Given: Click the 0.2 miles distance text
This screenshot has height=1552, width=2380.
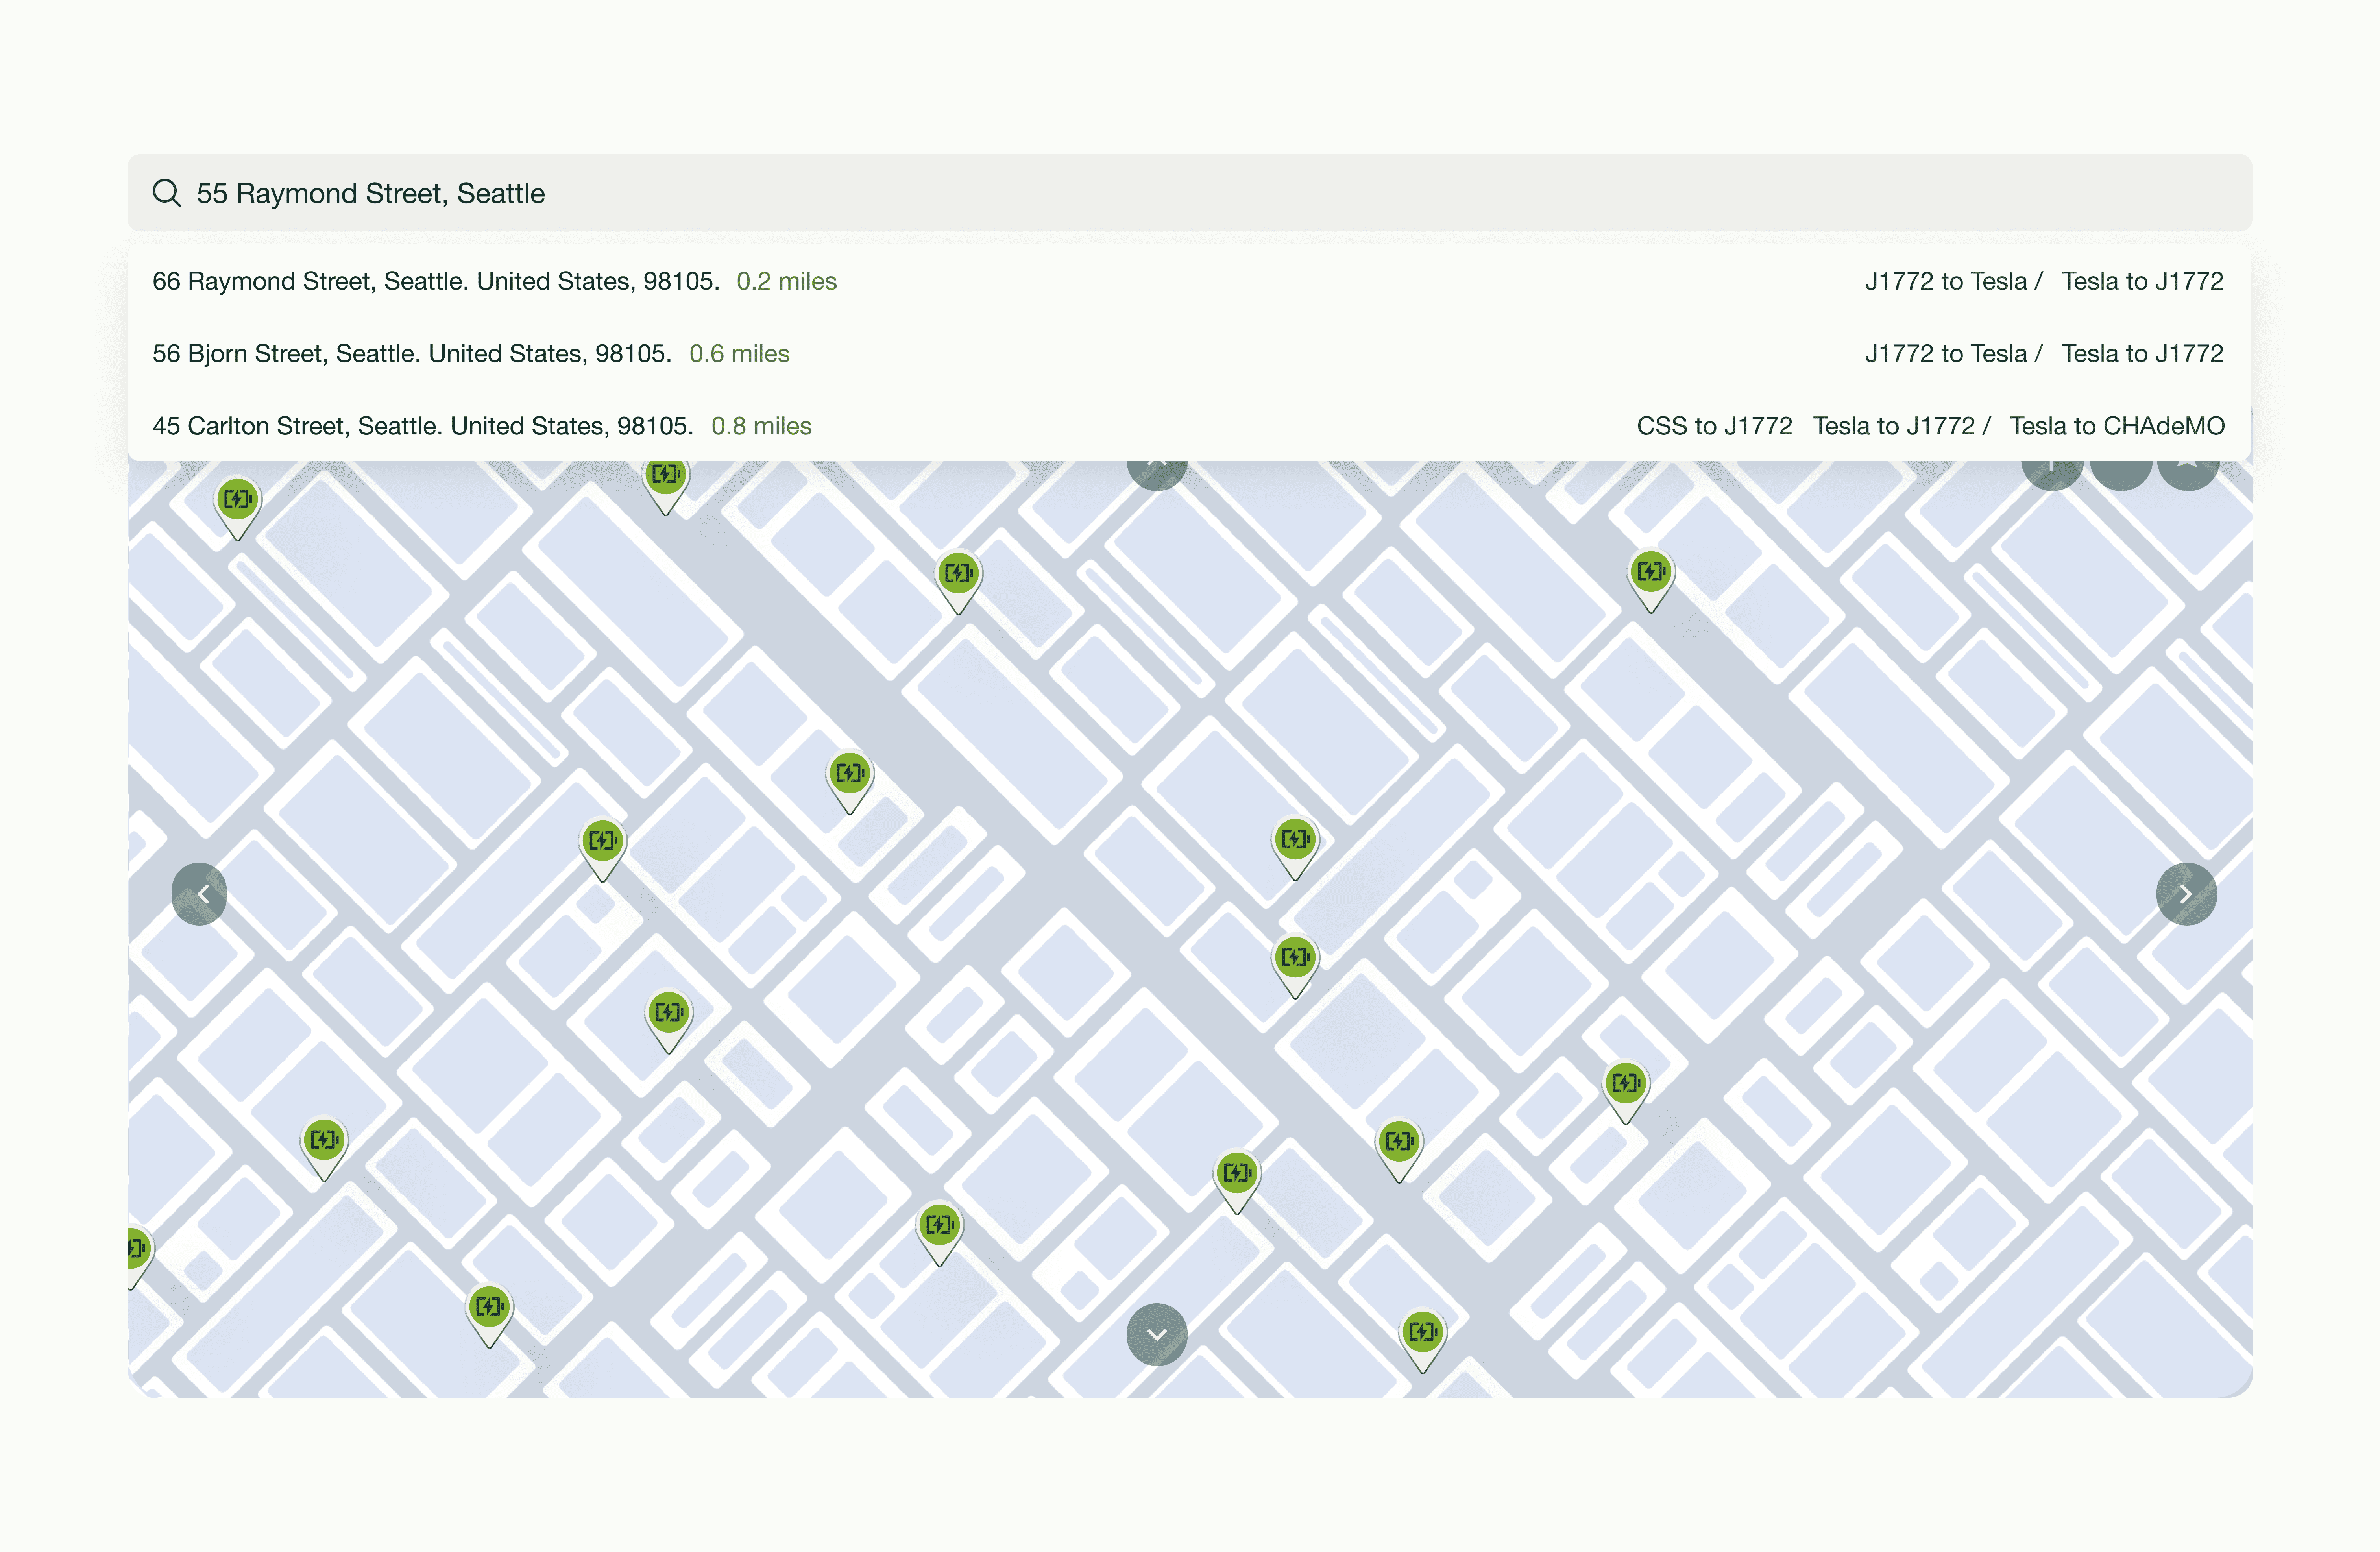Looking at the screenshot, I should pos(786,281).
